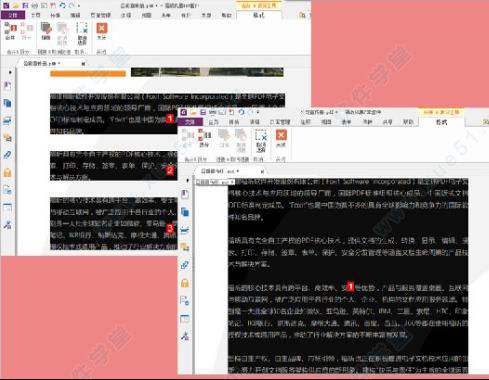Switch to 共享 tab in back window
Image resolution: width=489 pixels, height=380 pixels.
tap(206, 15)
